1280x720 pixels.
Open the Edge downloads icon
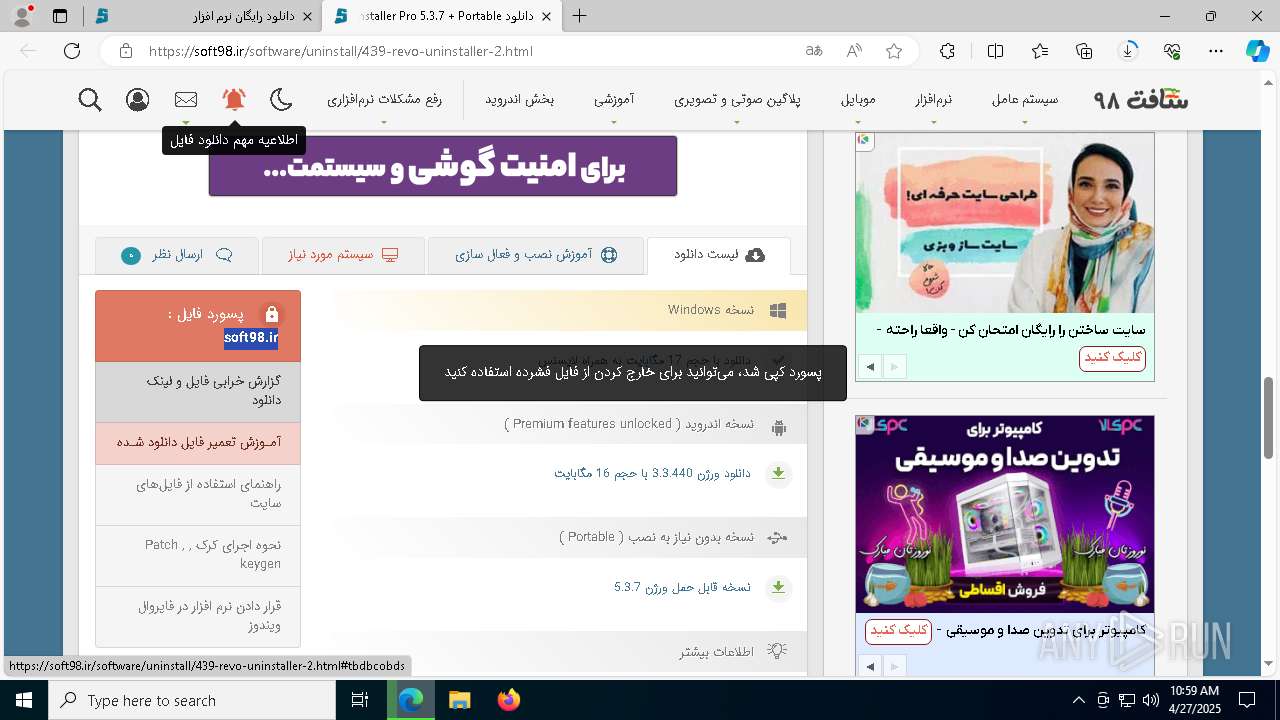point(1128,51)
